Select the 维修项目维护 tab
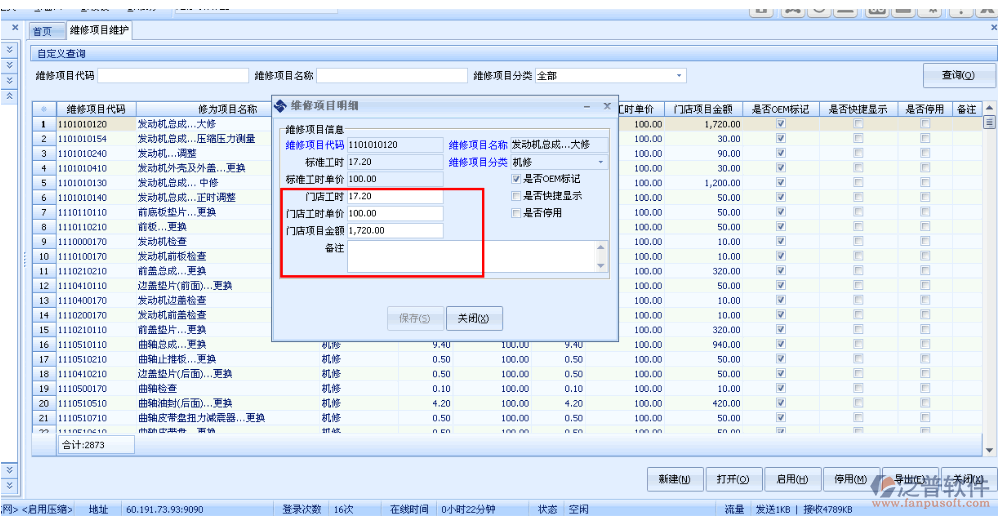The width and height of the screenshot is (1000, 519). click(100, 31)
